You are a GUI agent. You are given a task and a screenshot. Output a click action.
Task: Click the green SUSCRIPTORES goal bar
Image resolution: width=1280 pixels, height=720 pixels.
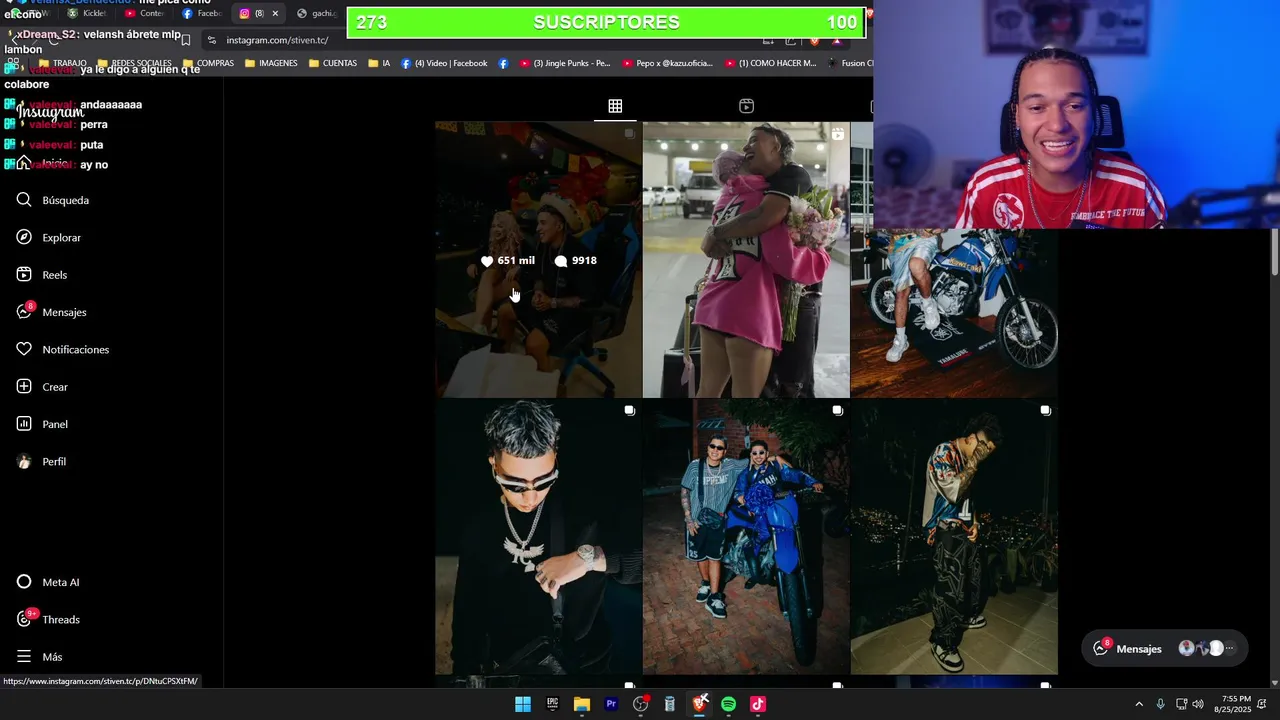606,22
